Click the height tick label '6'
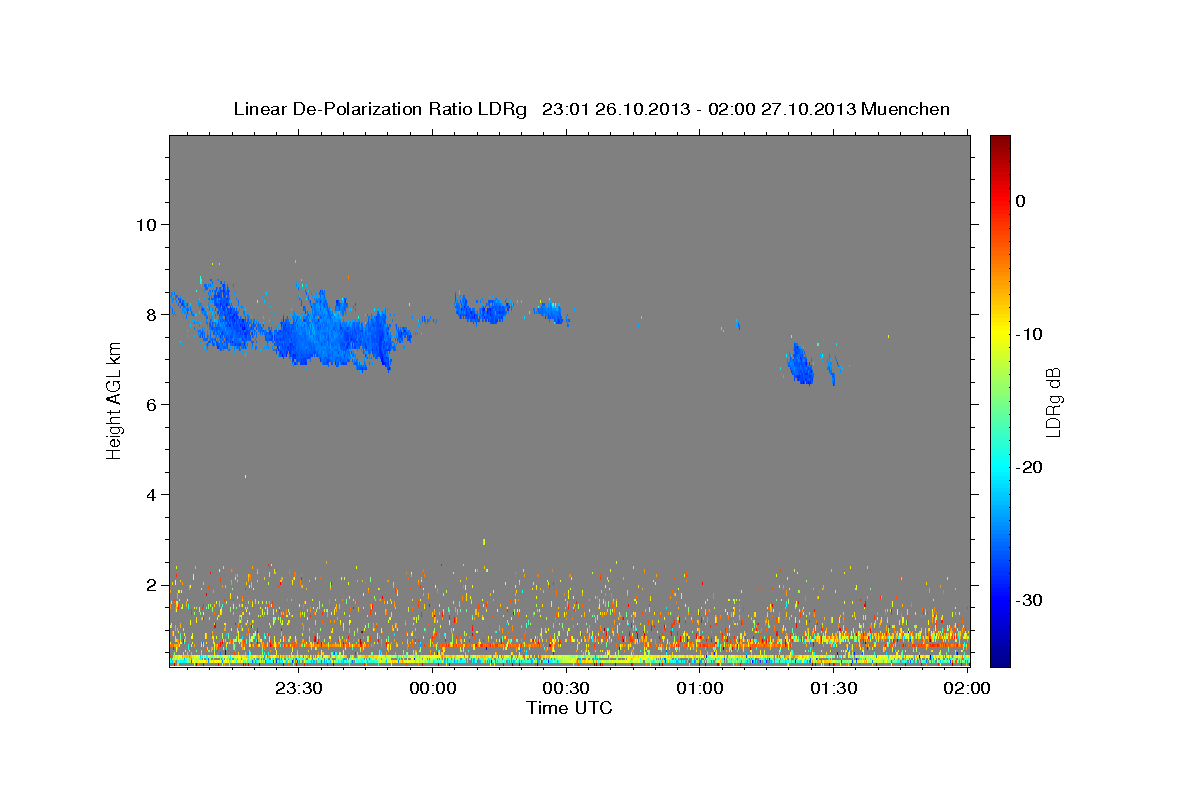The height and width of the screenshot is (800, 1200). click(x=150, y=404)
